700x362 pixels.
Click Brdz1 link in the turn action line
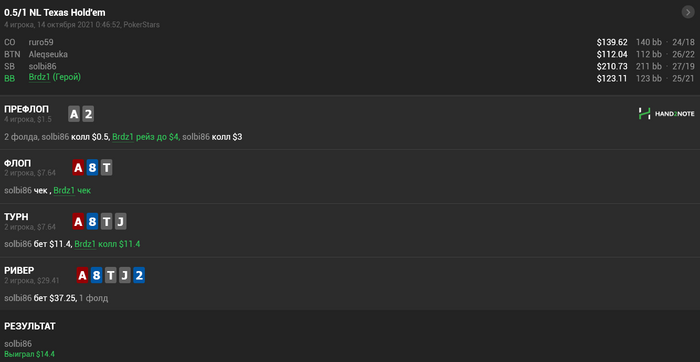tap(85, 244)
